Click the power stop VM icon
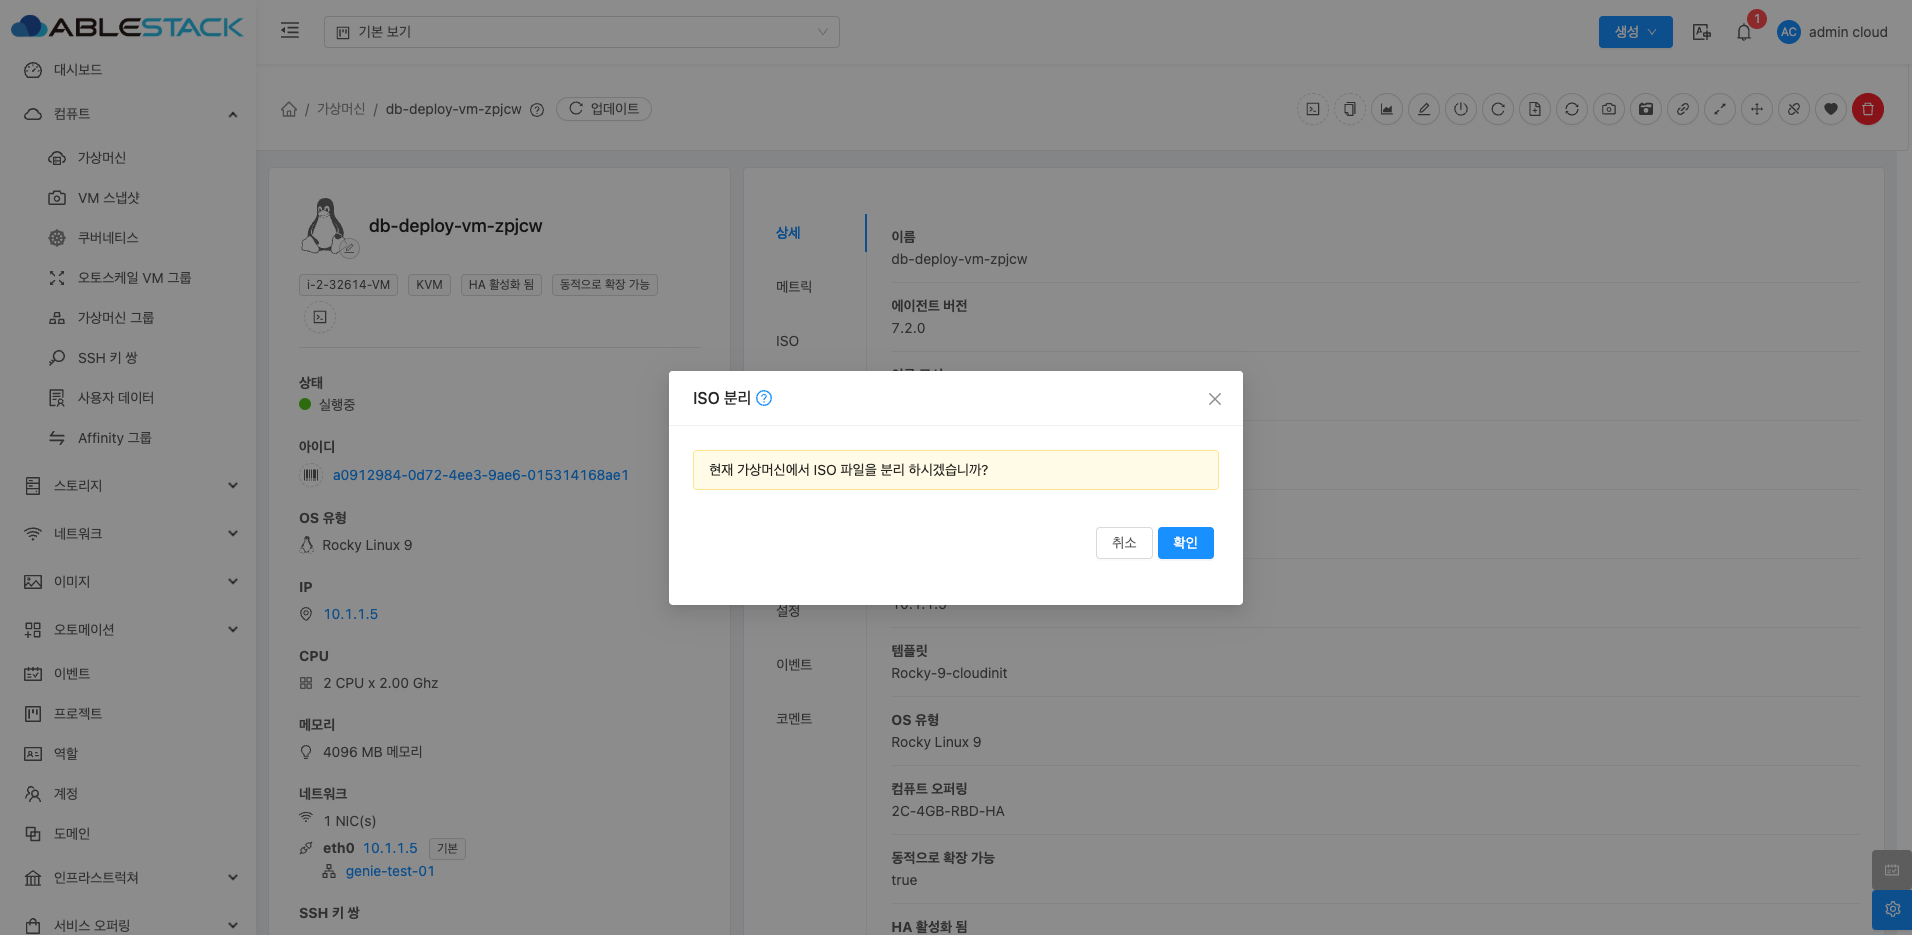1912x935 pixels. pos(1461,109)
